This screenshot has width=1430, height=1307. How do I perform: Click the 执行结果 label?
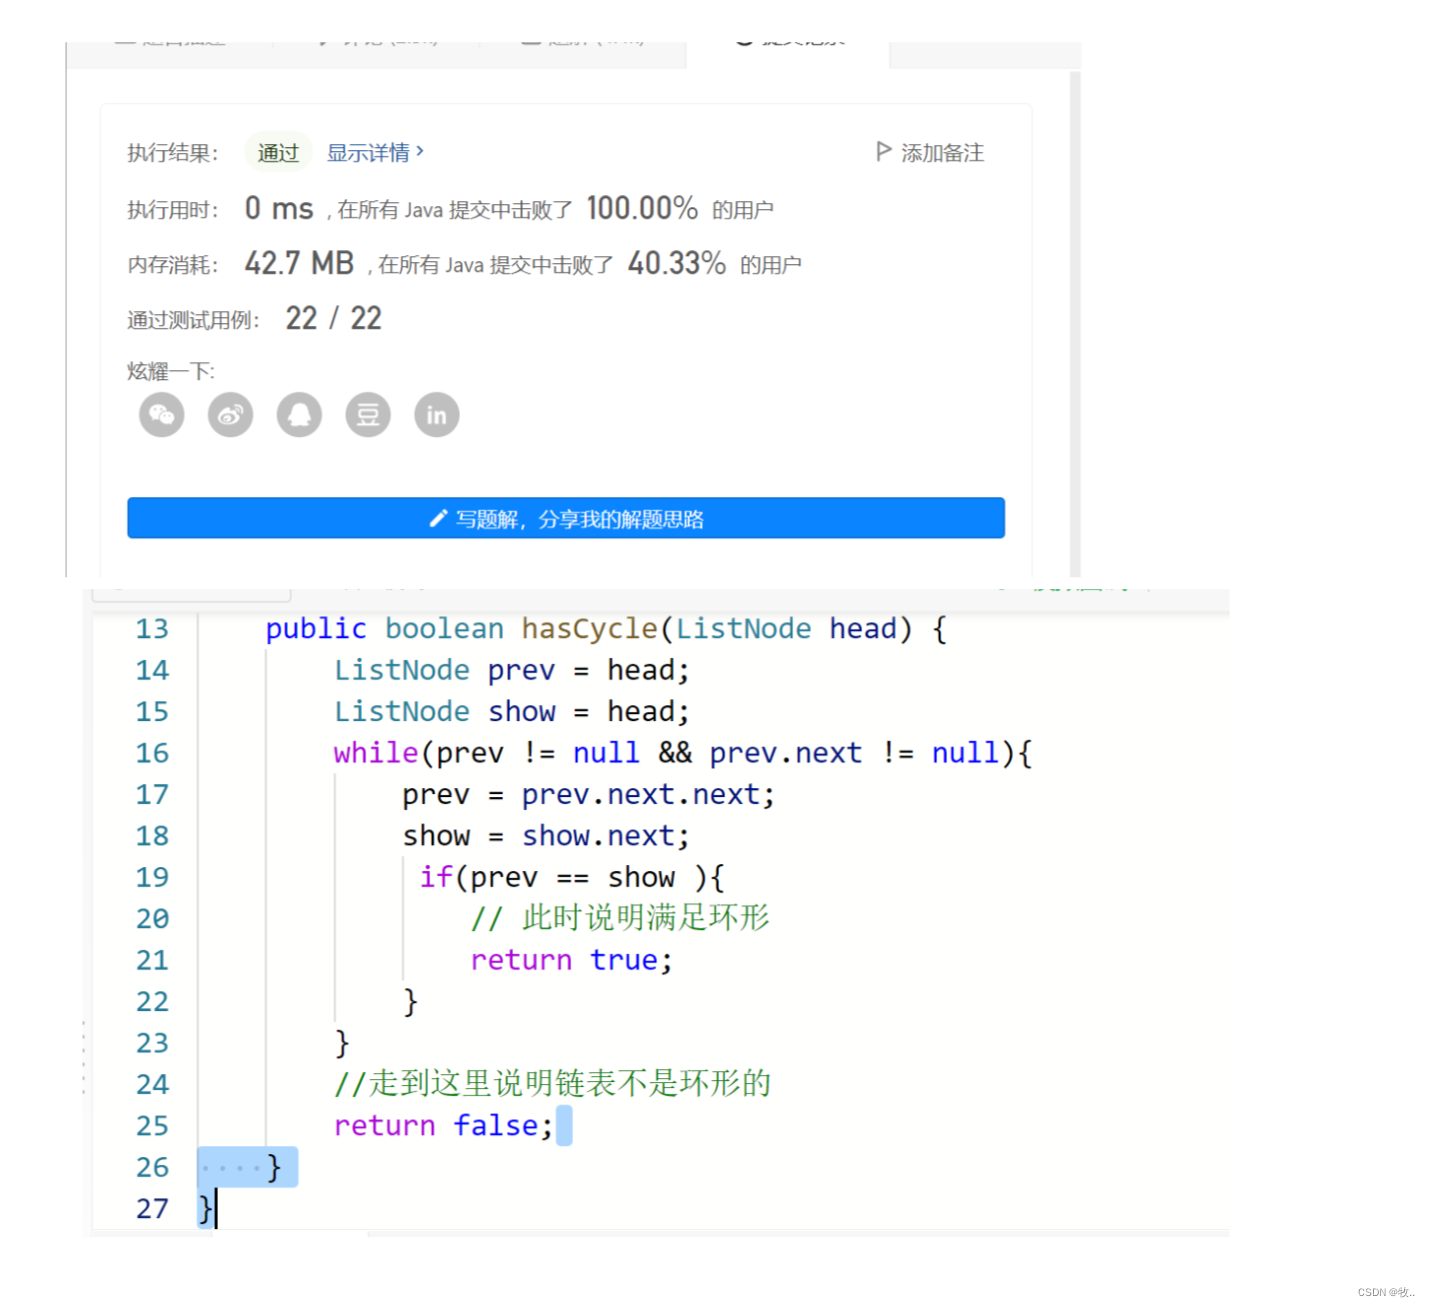172,153
